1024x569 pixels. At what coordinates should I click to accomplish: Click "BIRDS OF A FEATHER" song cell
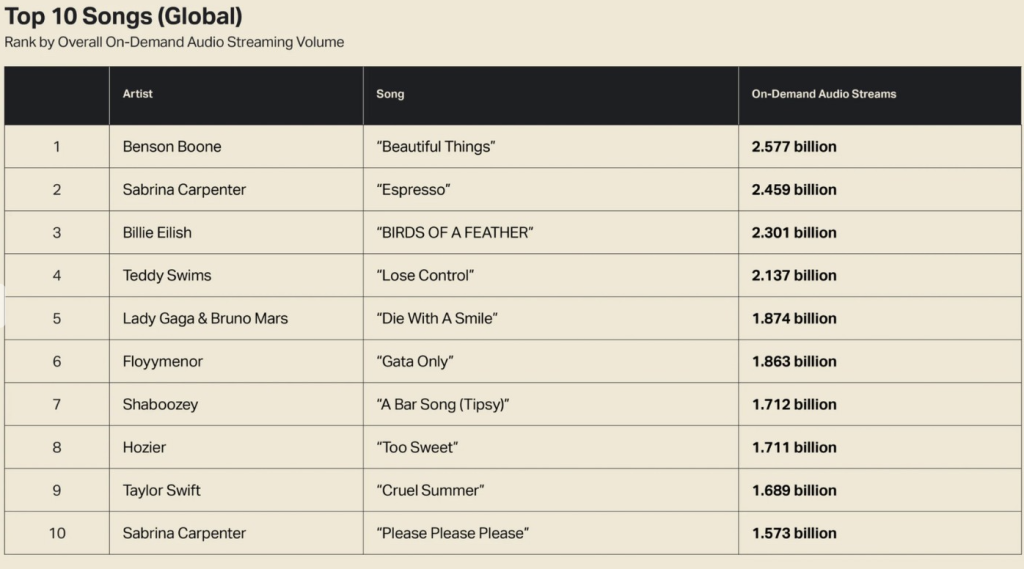pos(455,233)
